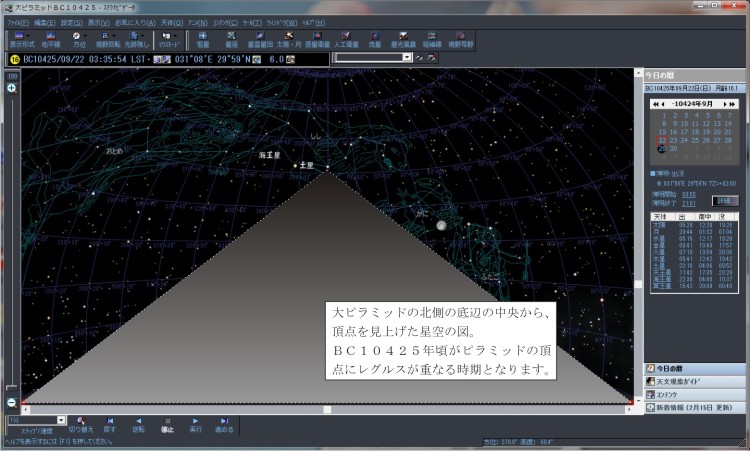
Task: Toggle the 星座 (constellation) display icon
Action: [229, 38]
